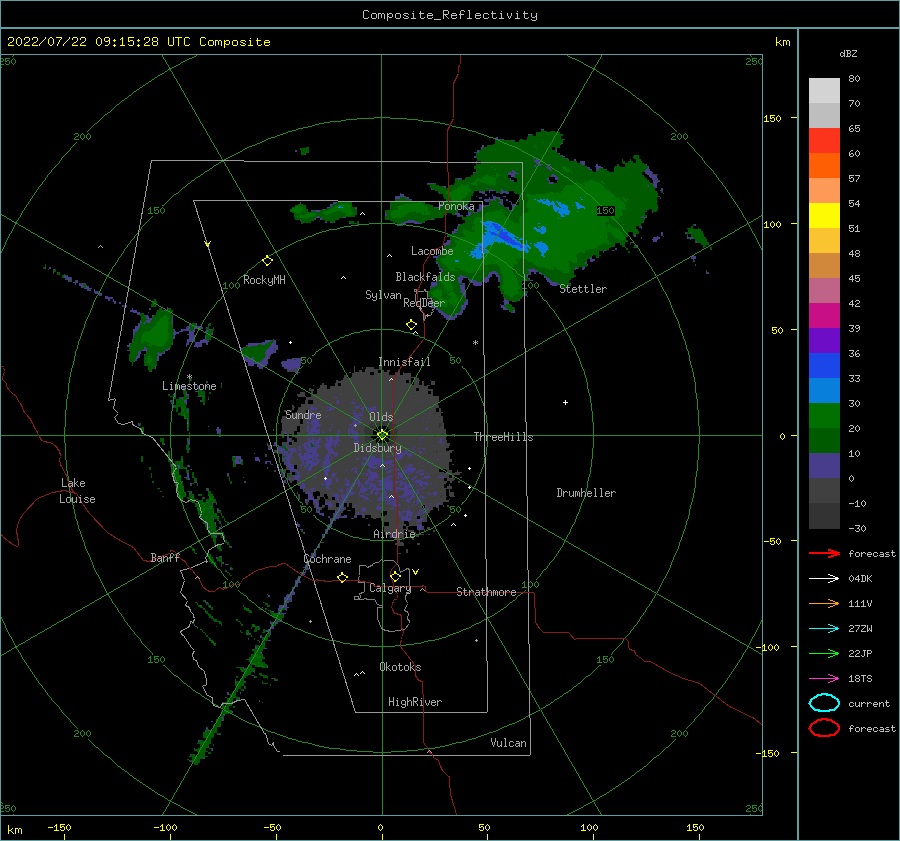Screen dimensions: 900x841
Task: Click the orange 111V arrow legend icon
Action: [824, 603]
